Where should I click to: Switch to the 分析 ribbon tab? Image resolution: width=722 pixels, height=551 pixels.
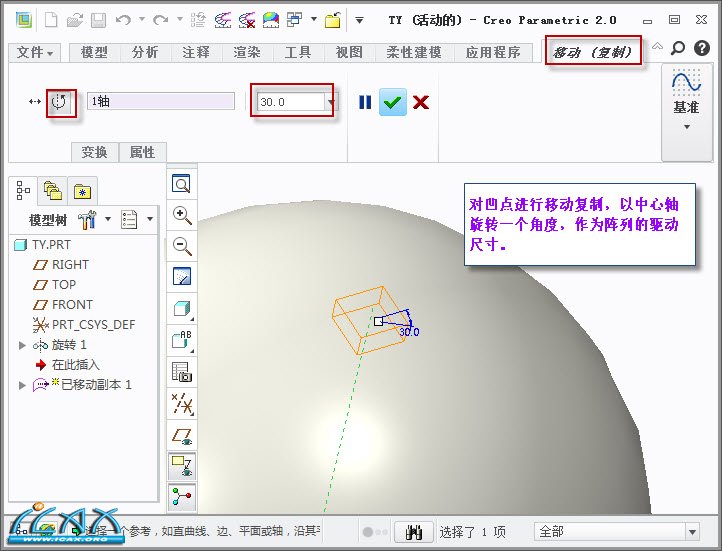click(145, 52)
